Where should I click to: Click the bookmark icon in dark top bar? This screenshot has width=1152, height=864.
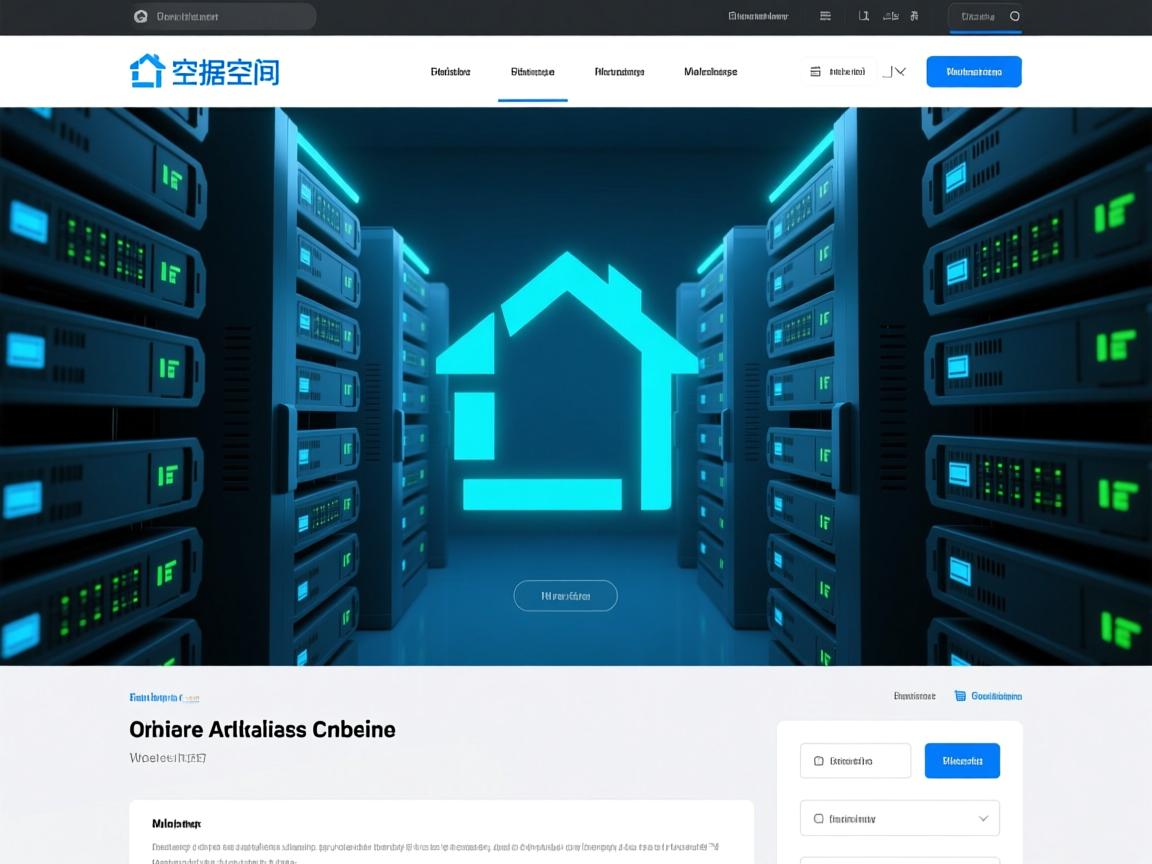863,16
